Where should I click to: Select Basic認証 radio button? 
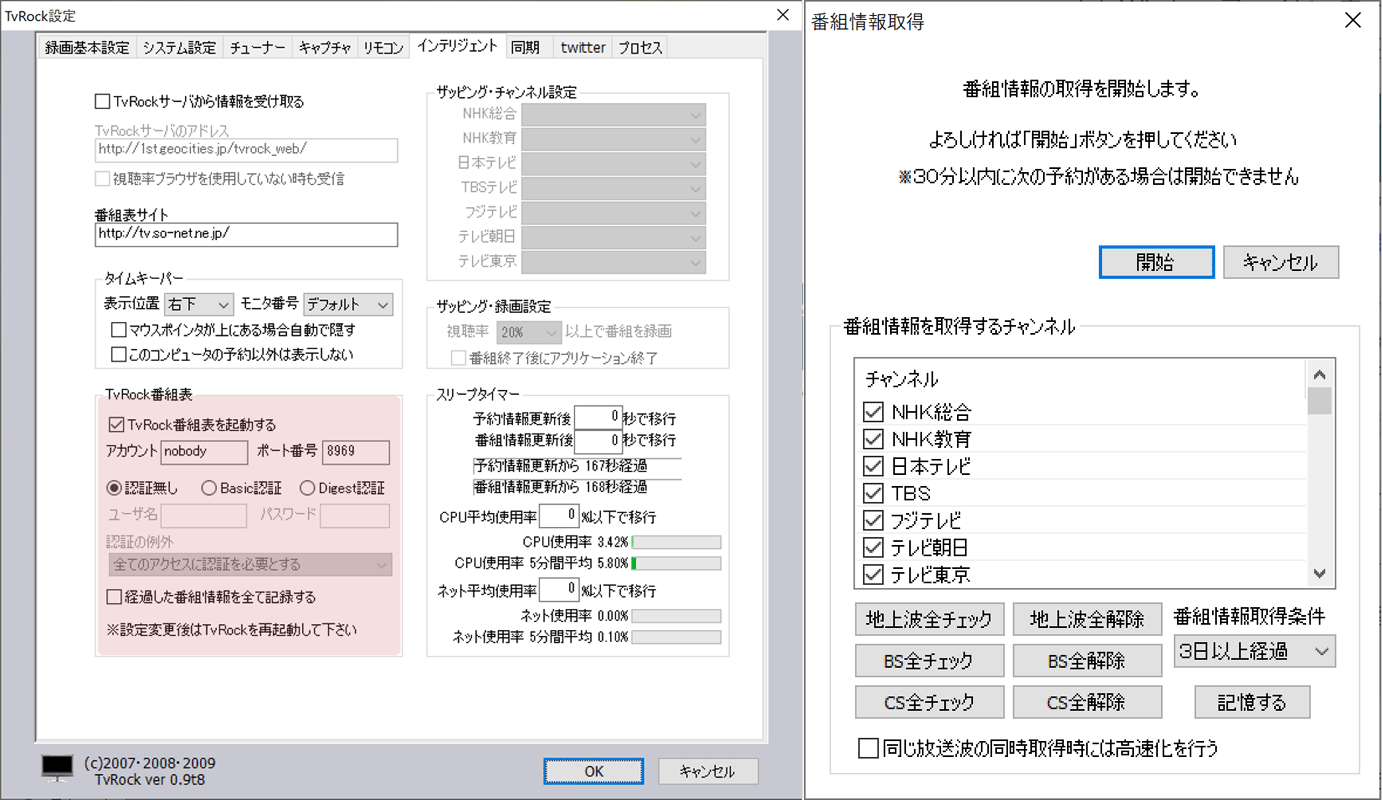[208, 488]
